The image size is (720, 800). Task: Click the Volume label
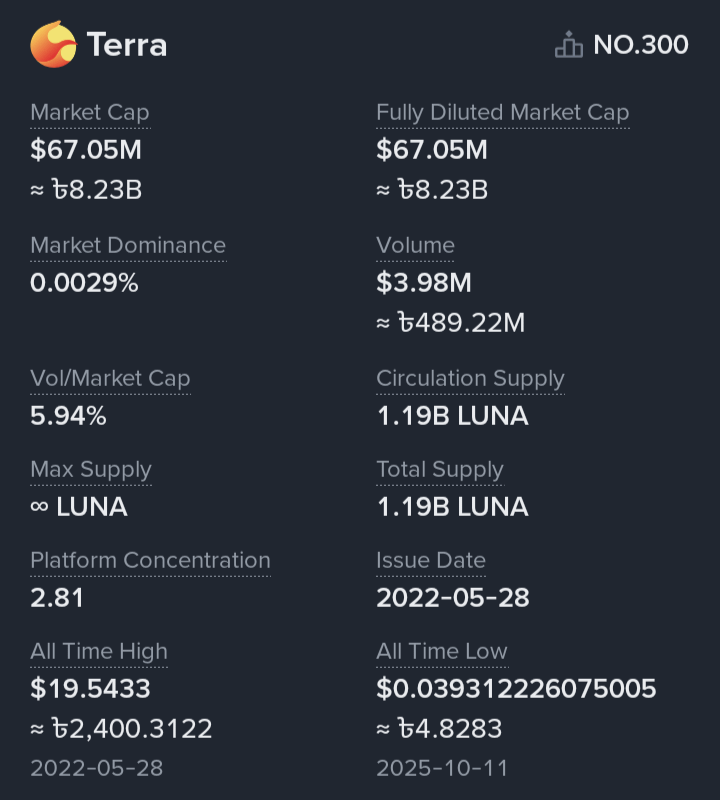(415, 246)
